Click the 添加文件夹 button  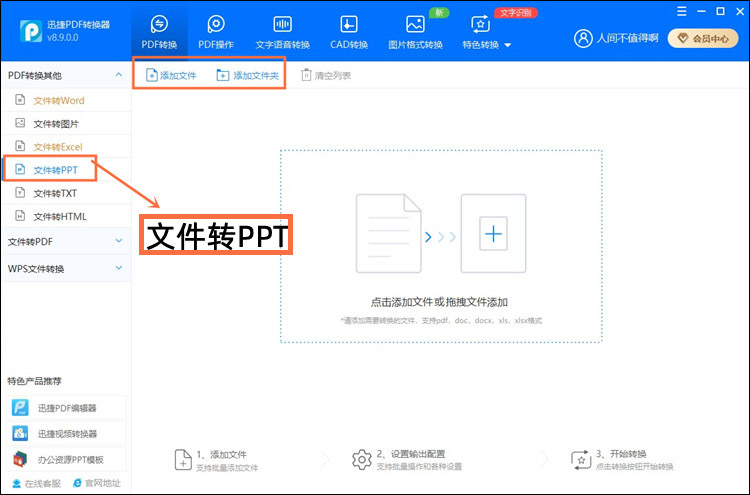[247, 75]
